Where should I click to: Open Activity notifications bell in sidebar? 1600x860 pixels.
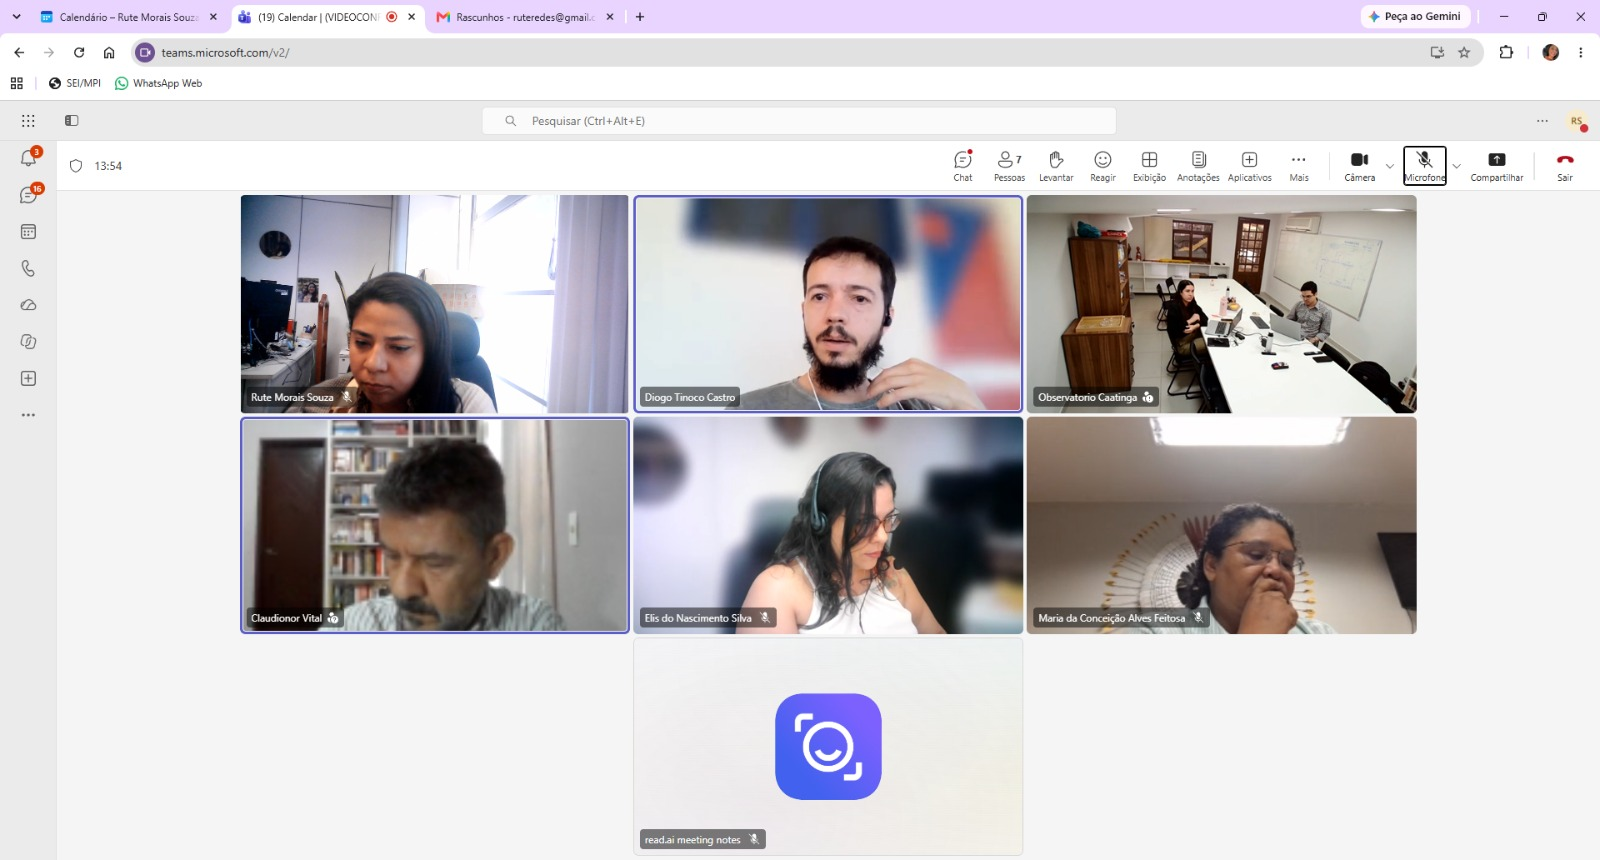28,158
